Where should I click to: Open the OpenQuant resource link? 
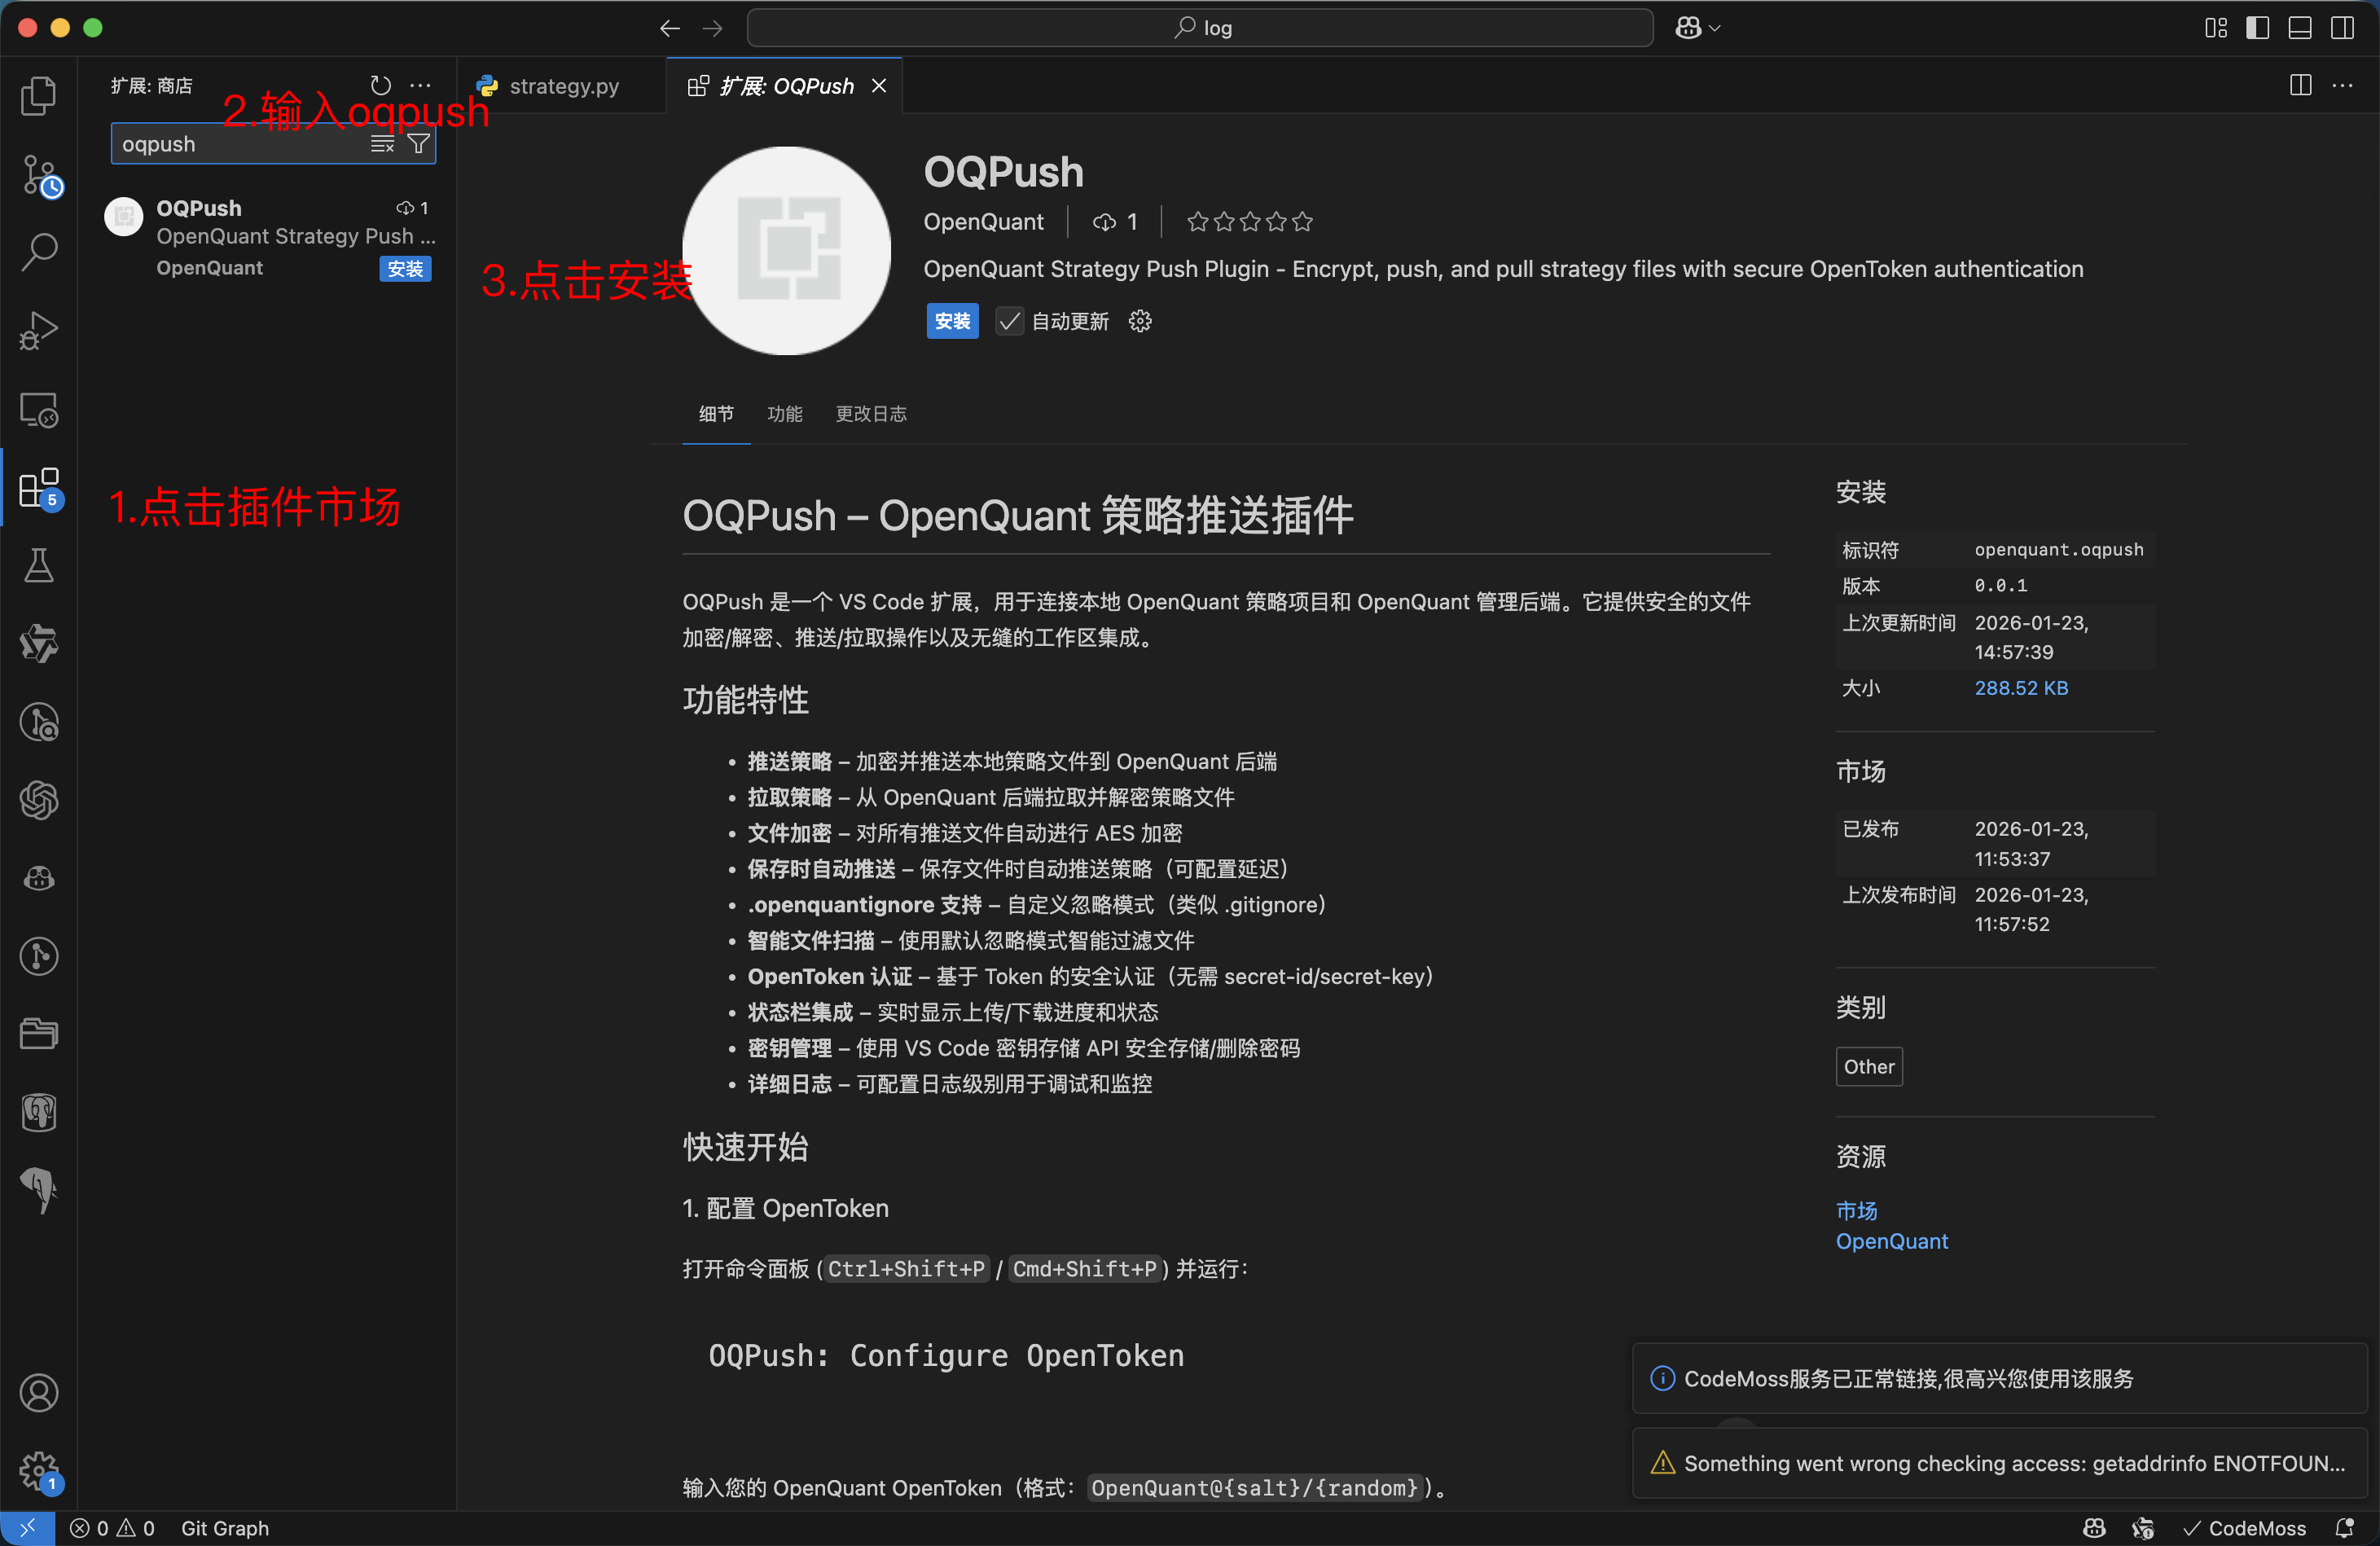[1891, 1241]
